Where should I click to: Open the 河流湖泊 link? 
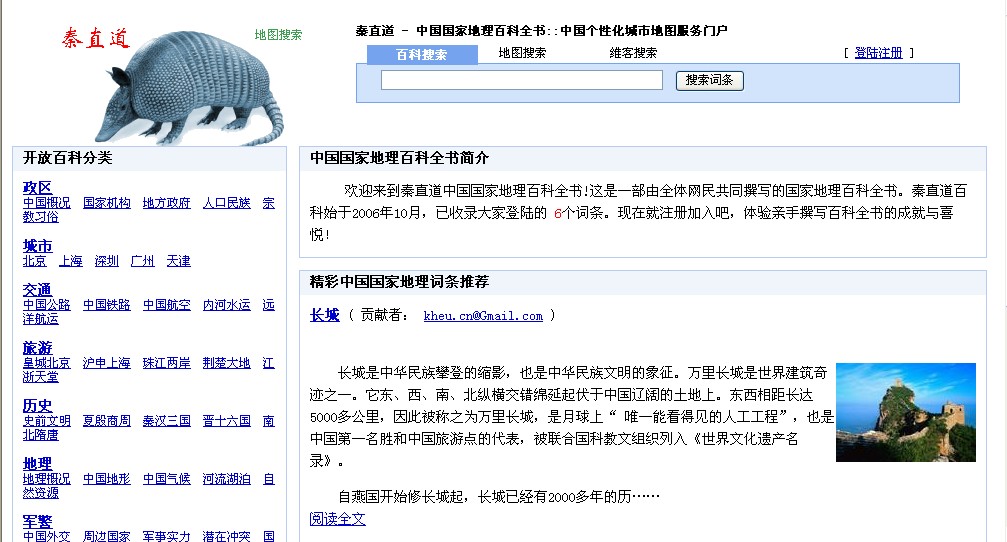click(227, 479)
